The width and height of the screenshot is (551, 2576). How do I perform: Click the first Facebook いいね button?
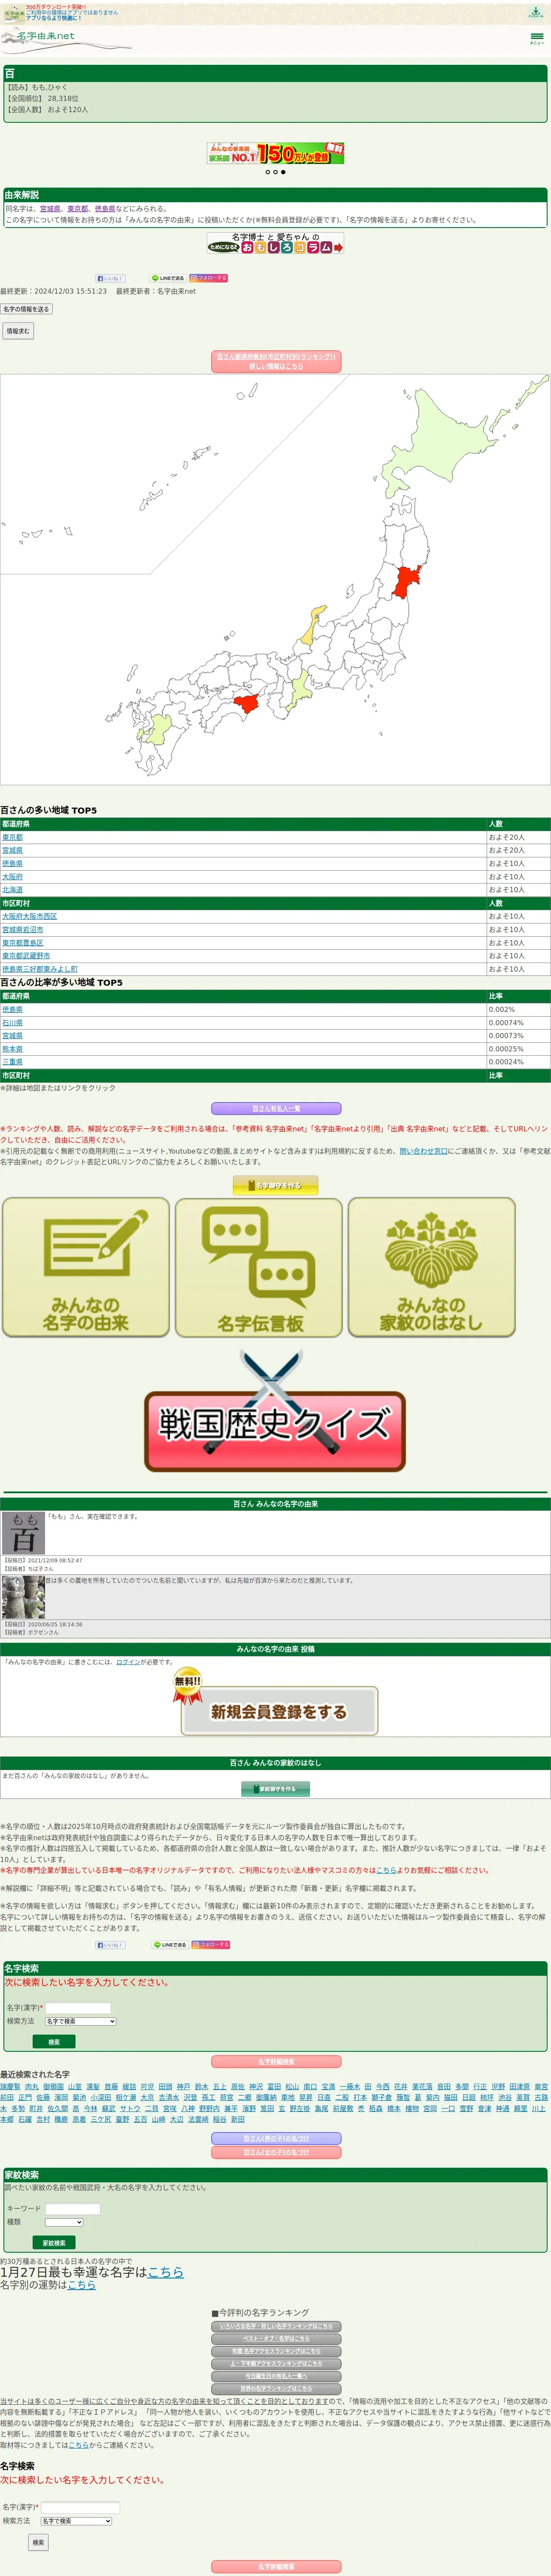coord(110,278)
